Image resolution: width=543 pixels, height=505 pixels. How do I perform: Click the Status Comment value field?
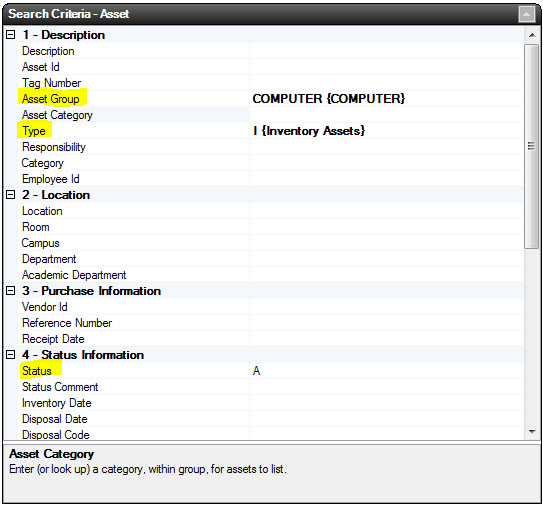386,387
